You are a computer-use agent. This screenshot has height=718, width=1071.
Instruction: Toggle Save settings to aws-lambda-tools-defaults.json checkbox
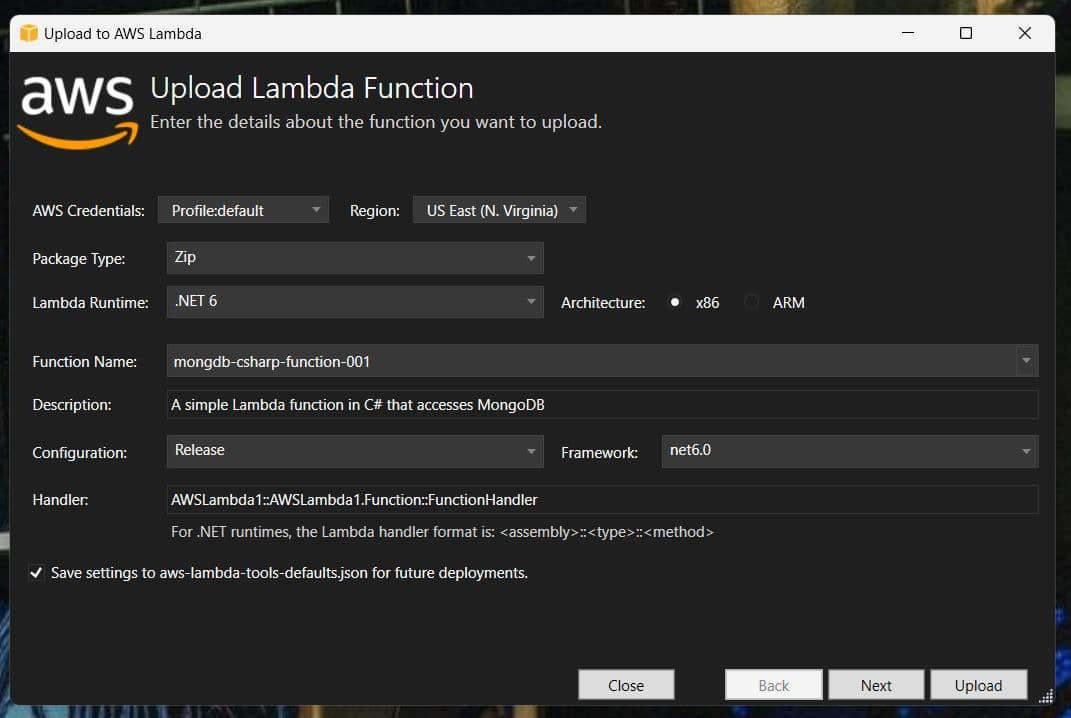click(37, 573)
